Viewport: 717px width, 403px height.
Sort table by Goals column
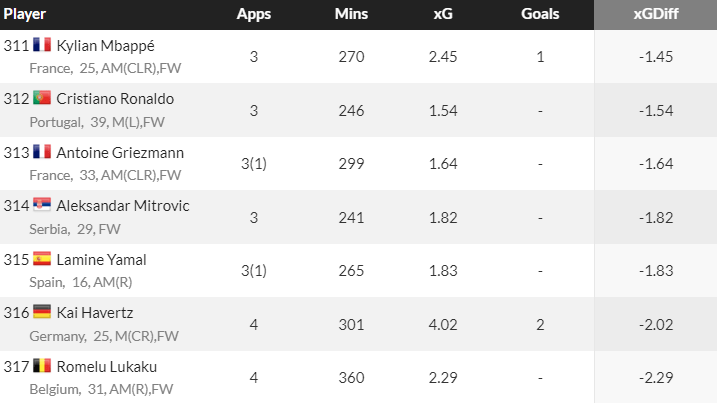[x=540, y=14]
